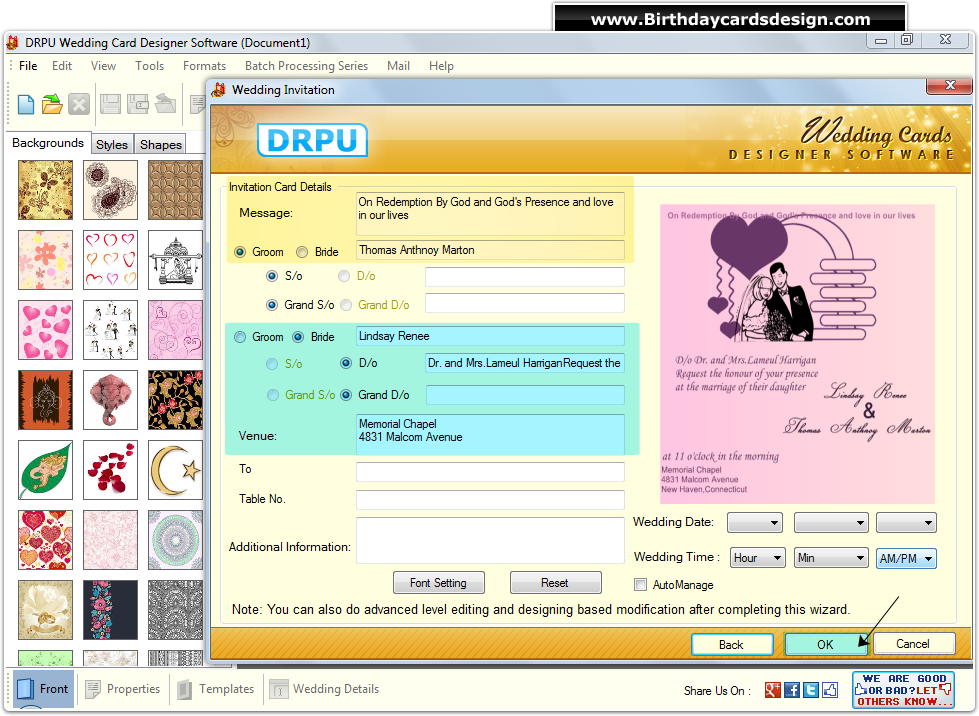
Task: Click the export toolbar icon beside Save As
Action: (165, 104)
